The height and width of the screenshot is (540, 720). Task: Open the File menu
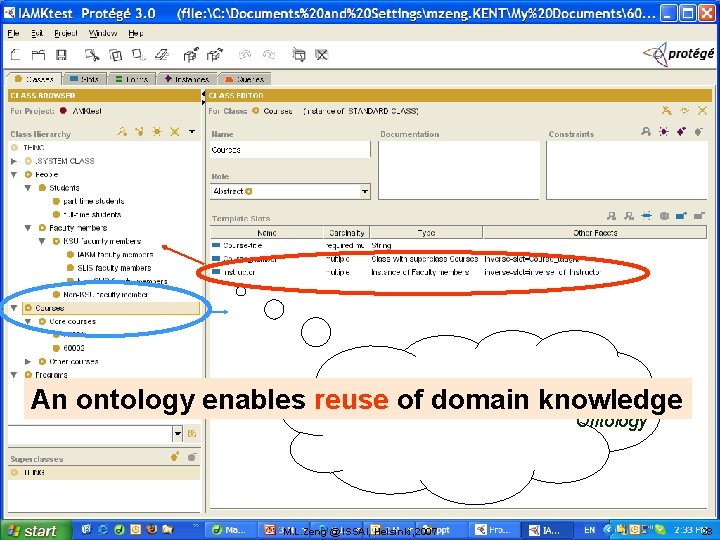13,33
